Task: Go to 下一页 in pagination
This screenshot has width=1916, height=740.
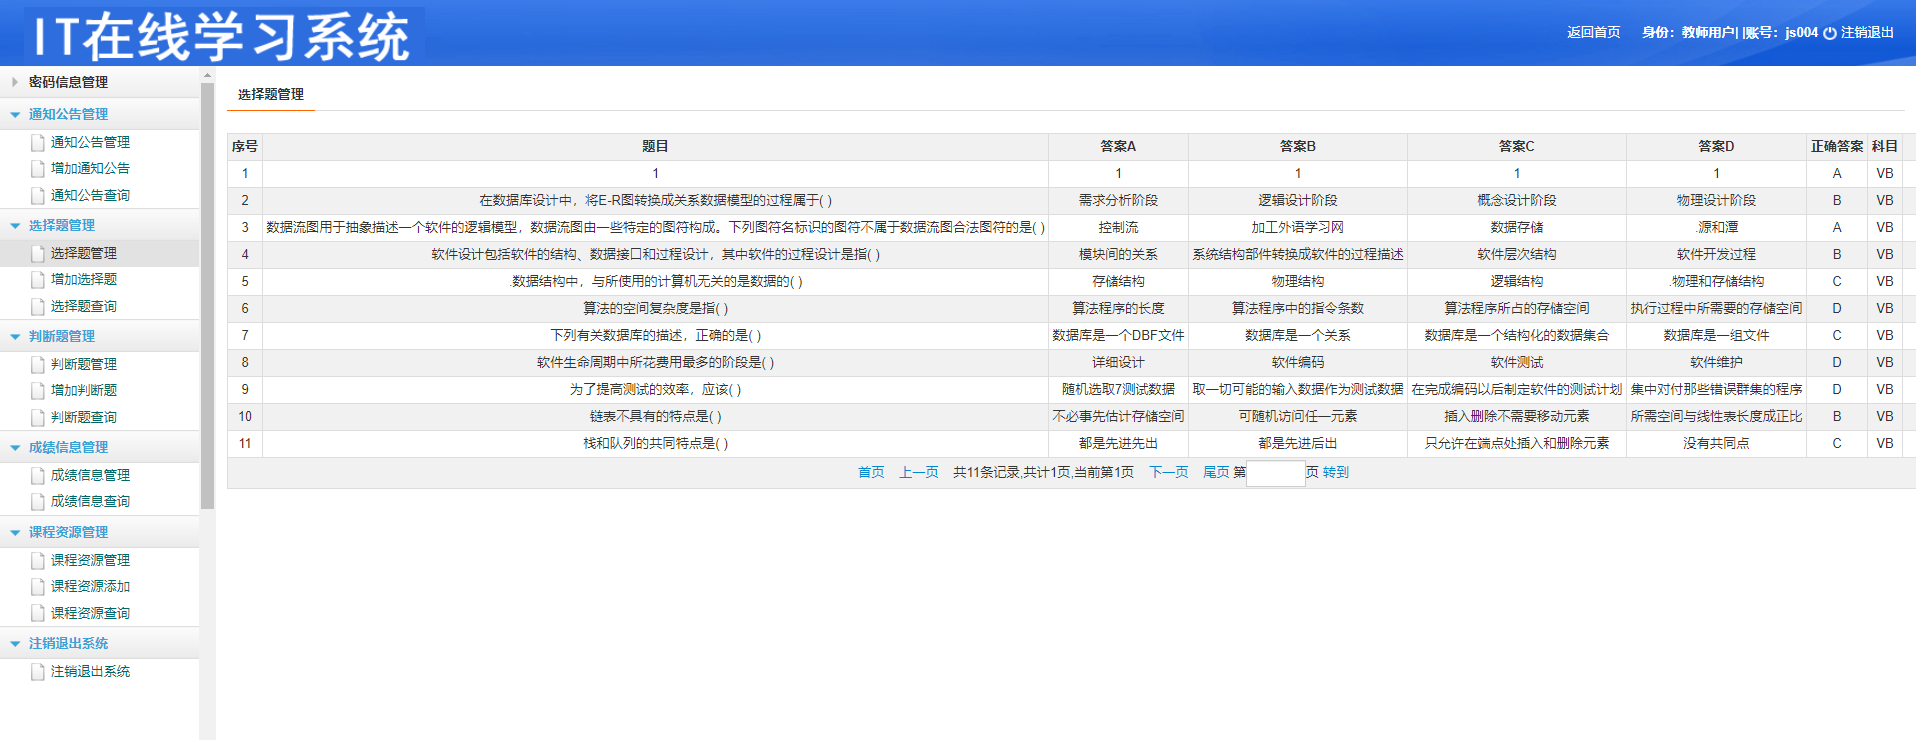Action: point(1169,472)
